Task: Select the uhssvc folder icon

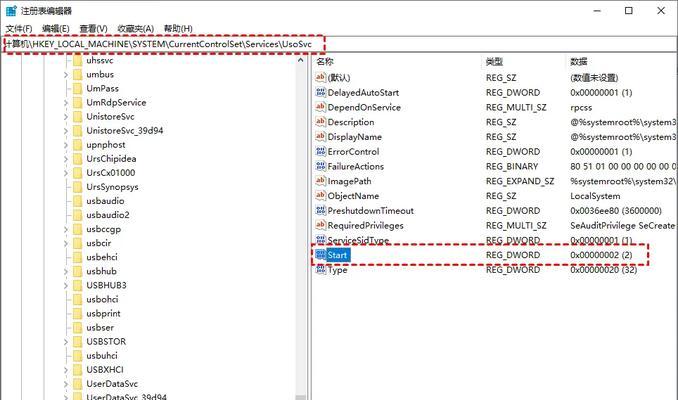Action: pyautogui.click(x=78, y=60)
